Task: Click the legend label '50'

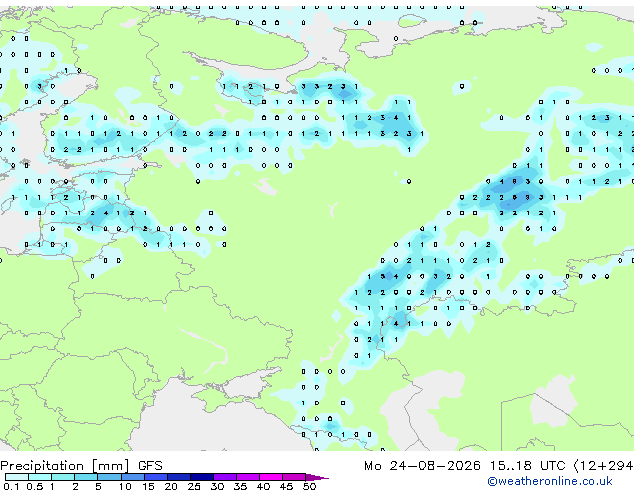Action: tap(309, 486)
